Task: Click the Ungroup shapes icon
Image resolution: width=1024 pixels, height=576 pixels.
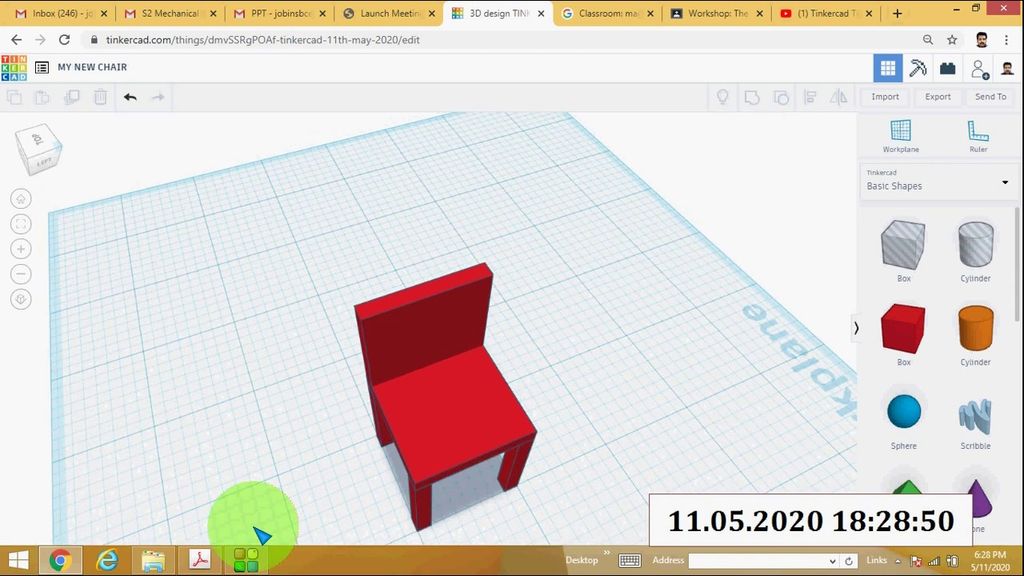Action: coord(781,97)
